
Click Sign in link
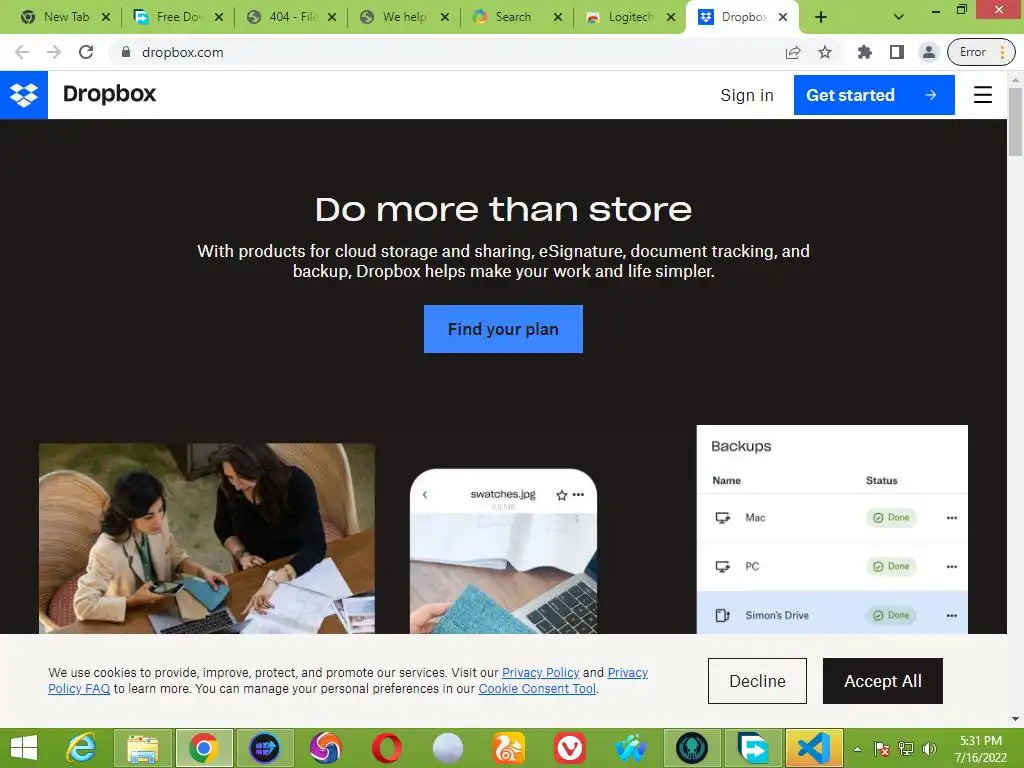tap(746, 95)
